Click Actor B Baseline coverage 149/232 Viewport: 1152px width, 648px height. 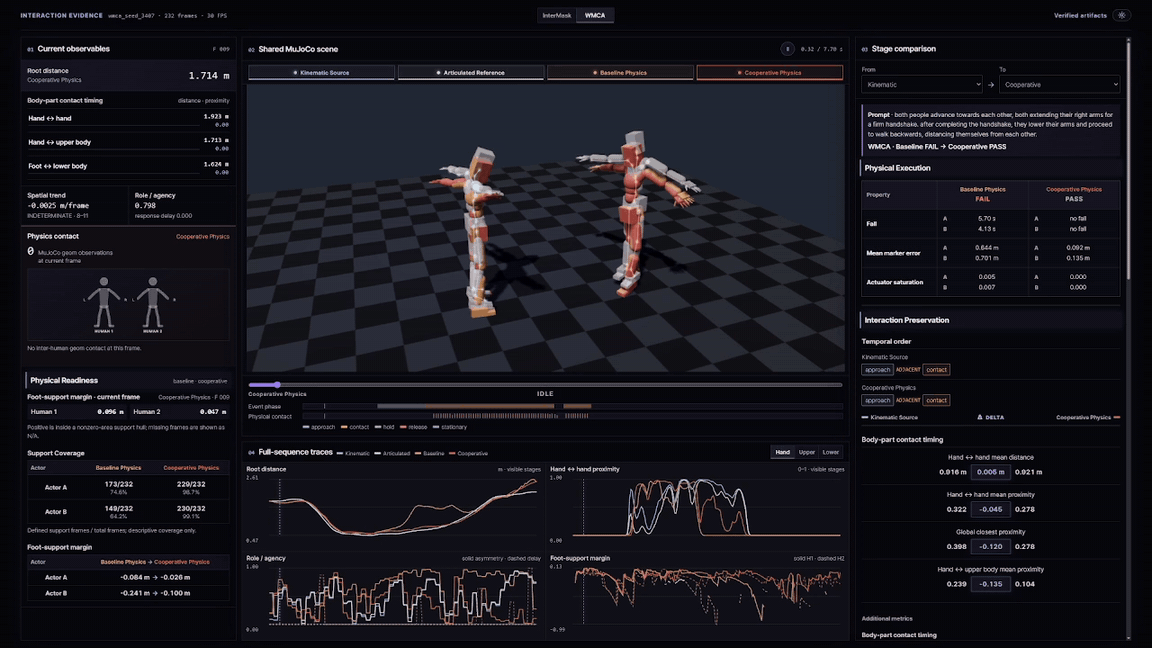tap(118, 508)
